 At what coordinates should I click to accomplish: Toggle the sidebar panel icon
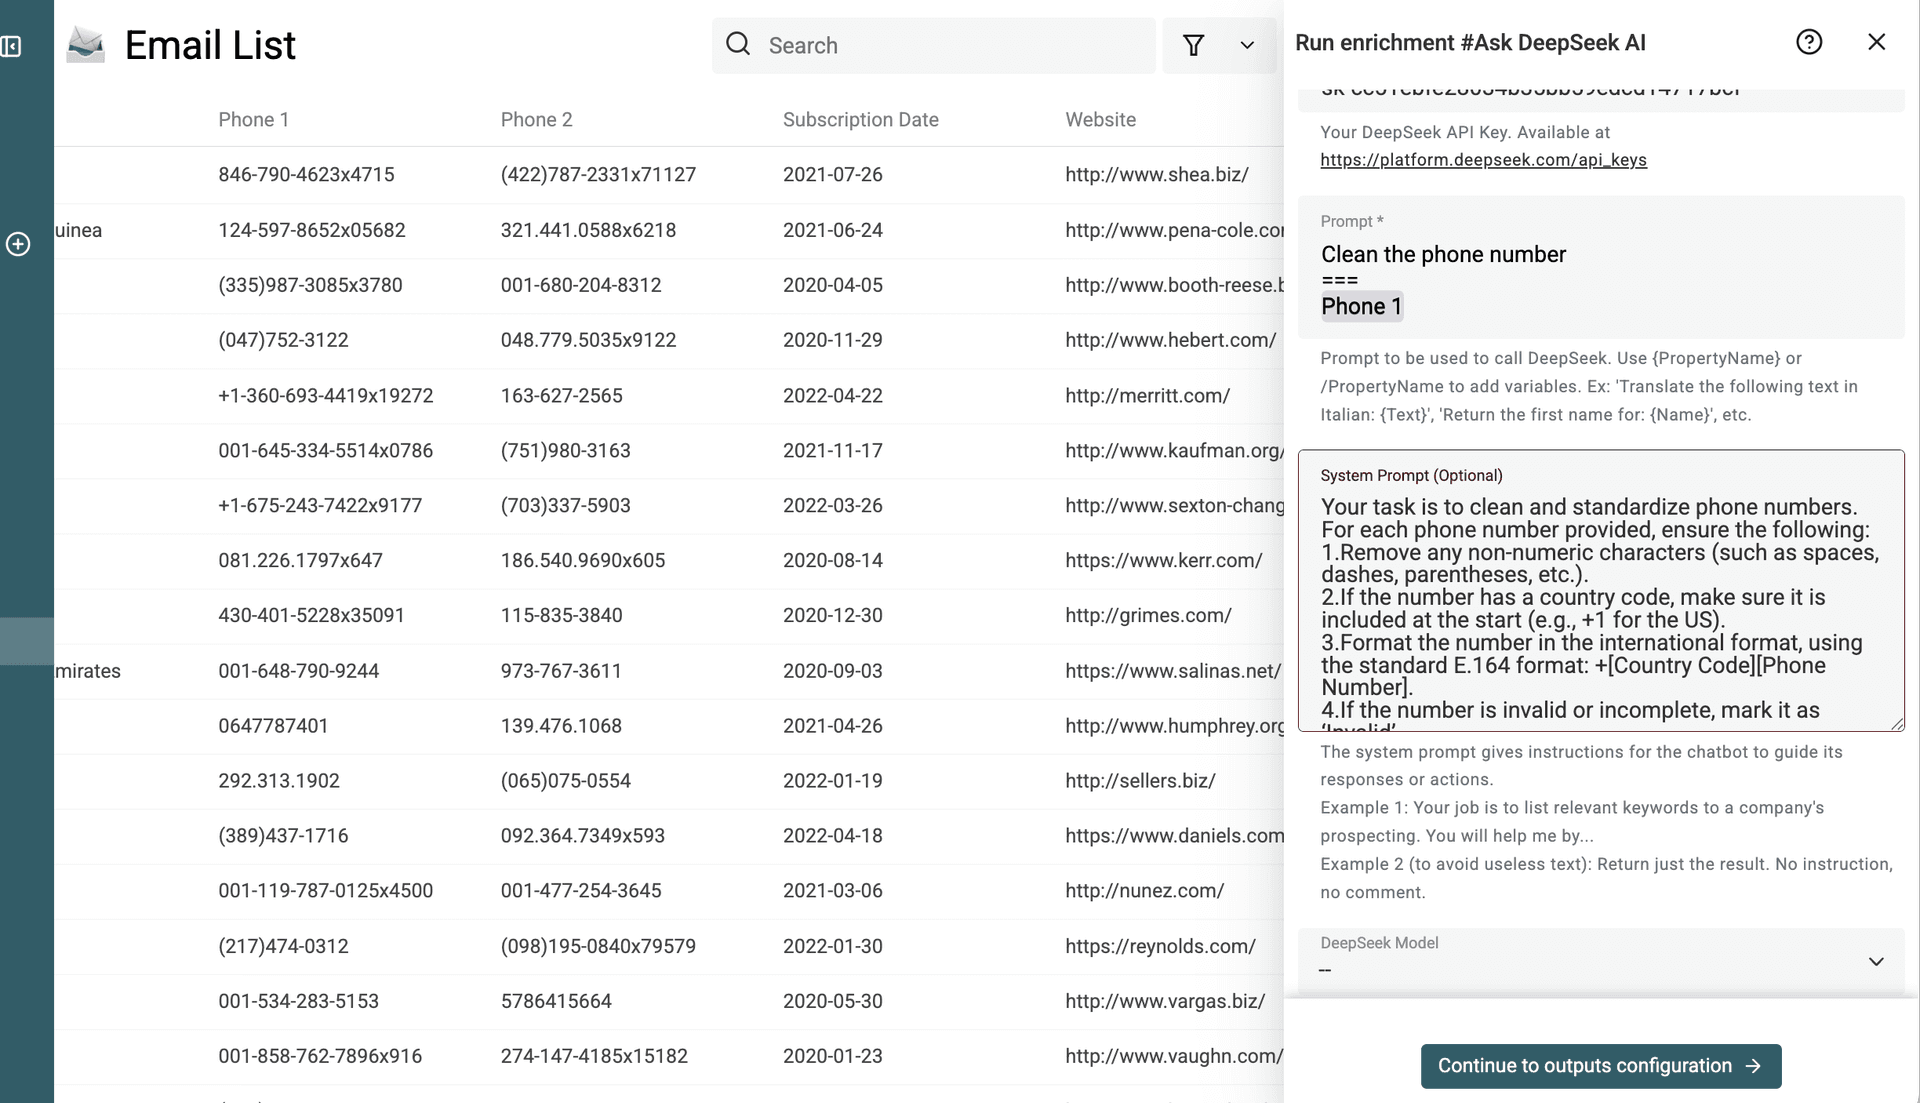tap(11, 46)
